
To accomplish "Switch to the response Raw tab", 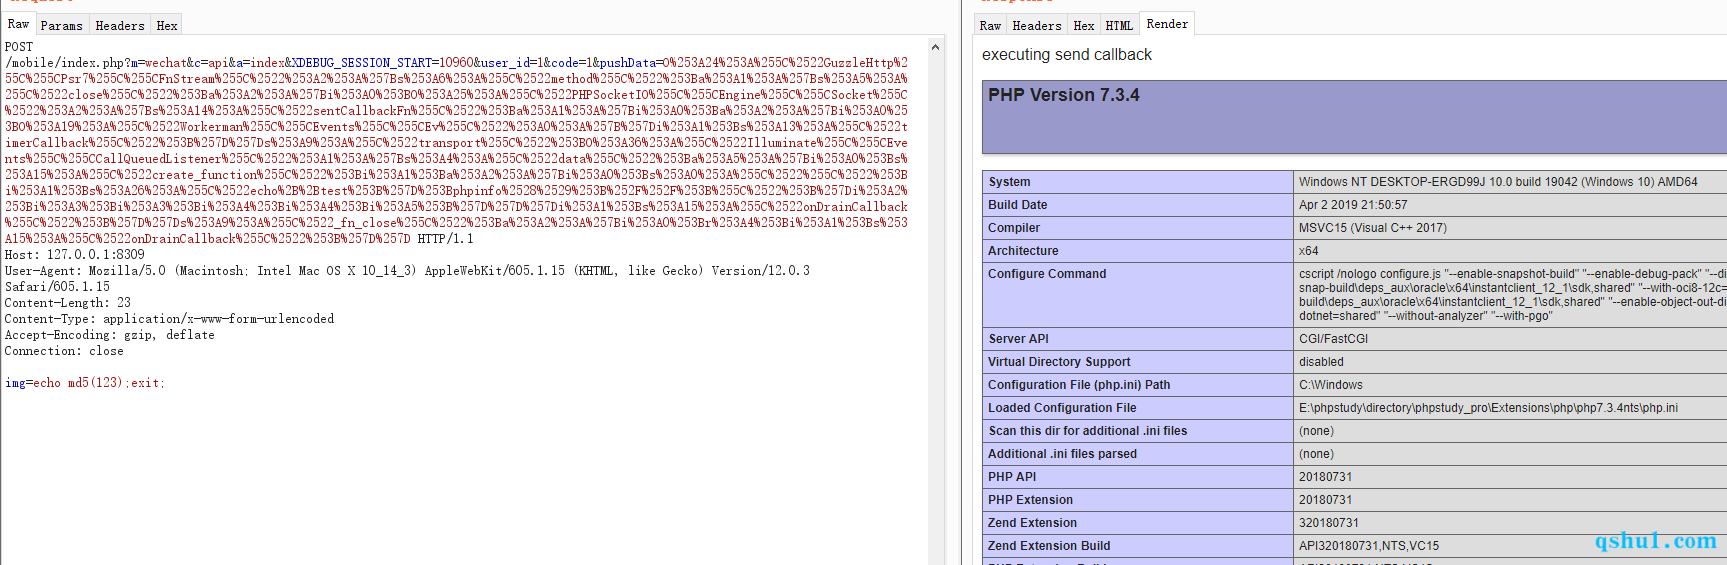I will 990,25.
